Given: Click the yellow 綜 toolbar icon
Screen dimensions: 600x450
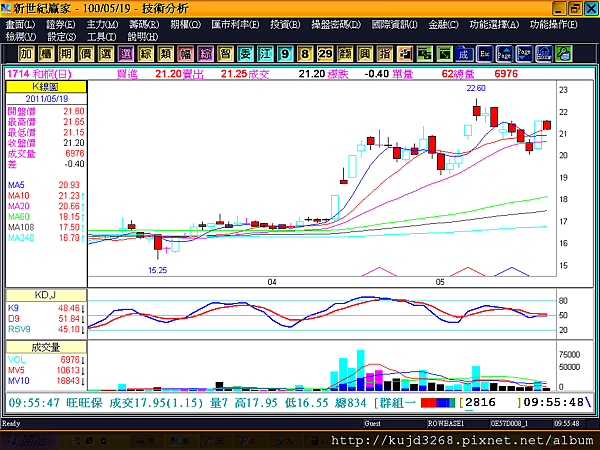Looking at the screenshot, I should (x=145, y=54).
